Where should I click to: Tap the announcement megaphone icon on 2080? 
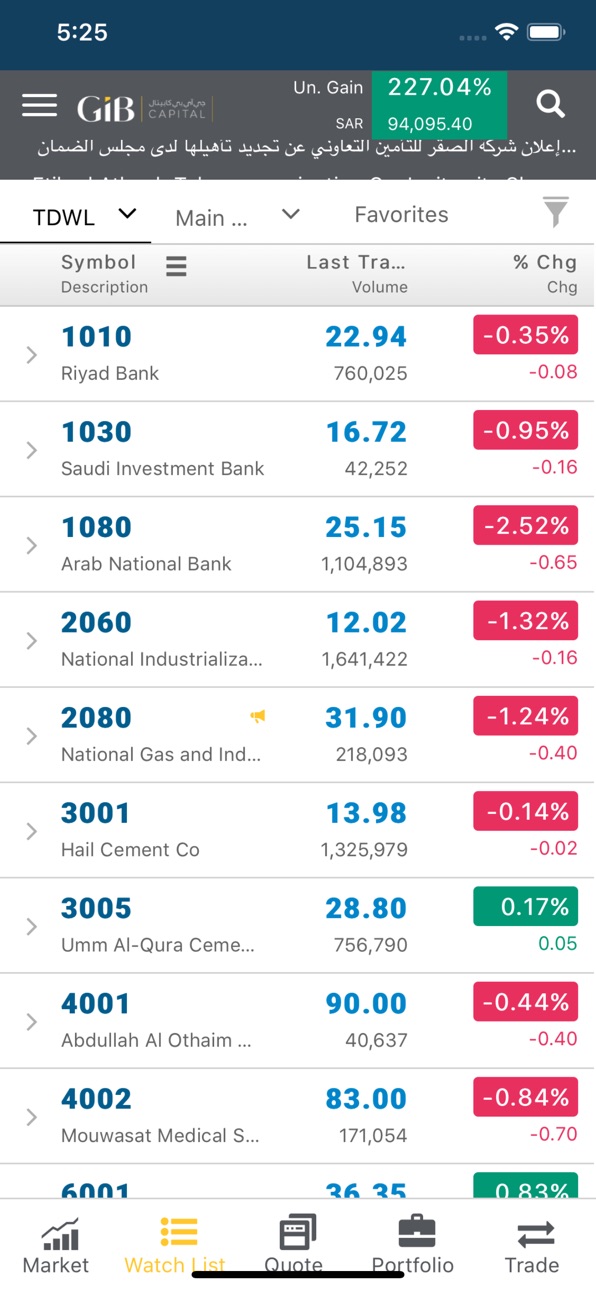coord(258,716)
